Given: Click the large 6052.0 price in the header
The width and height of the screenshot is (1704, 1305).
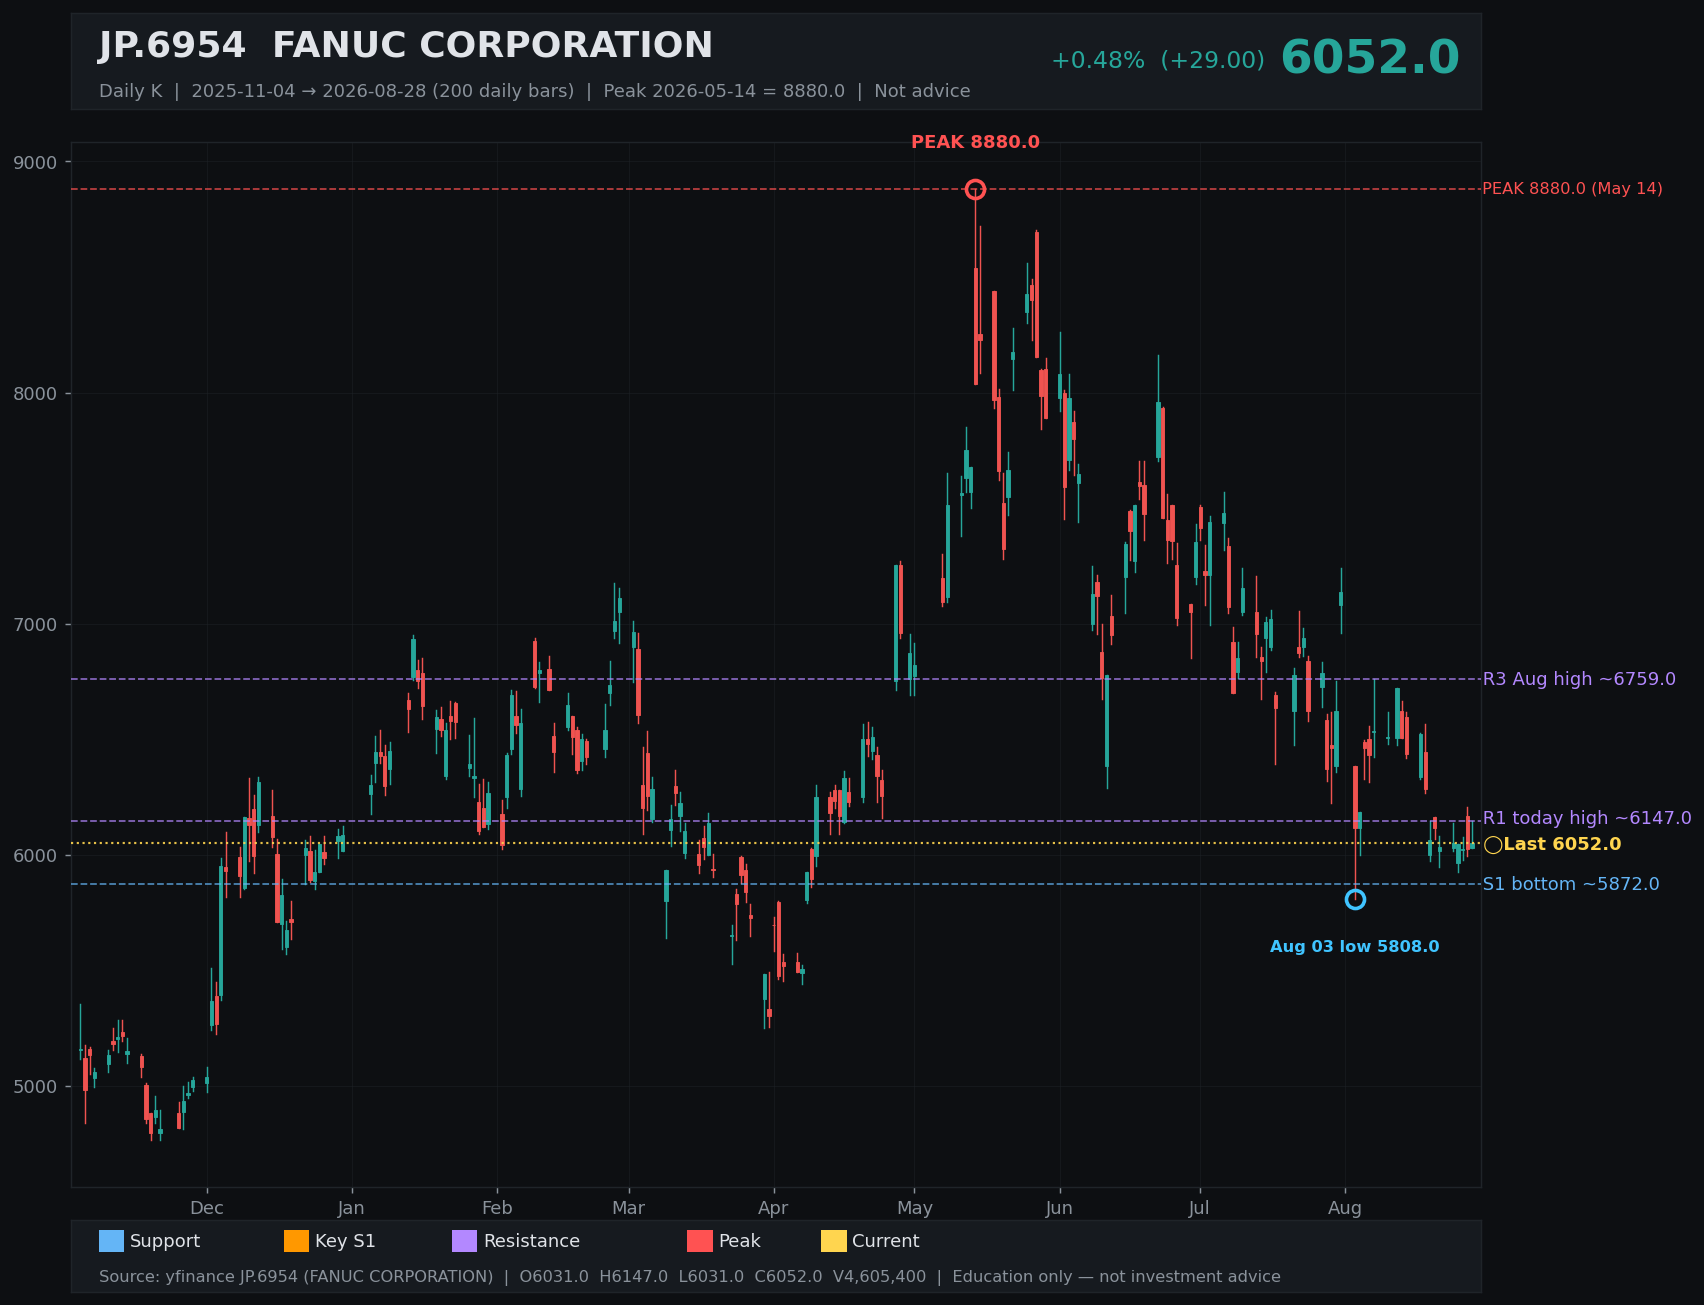Looking at the screenshot, I should [x=1370, y=57].
